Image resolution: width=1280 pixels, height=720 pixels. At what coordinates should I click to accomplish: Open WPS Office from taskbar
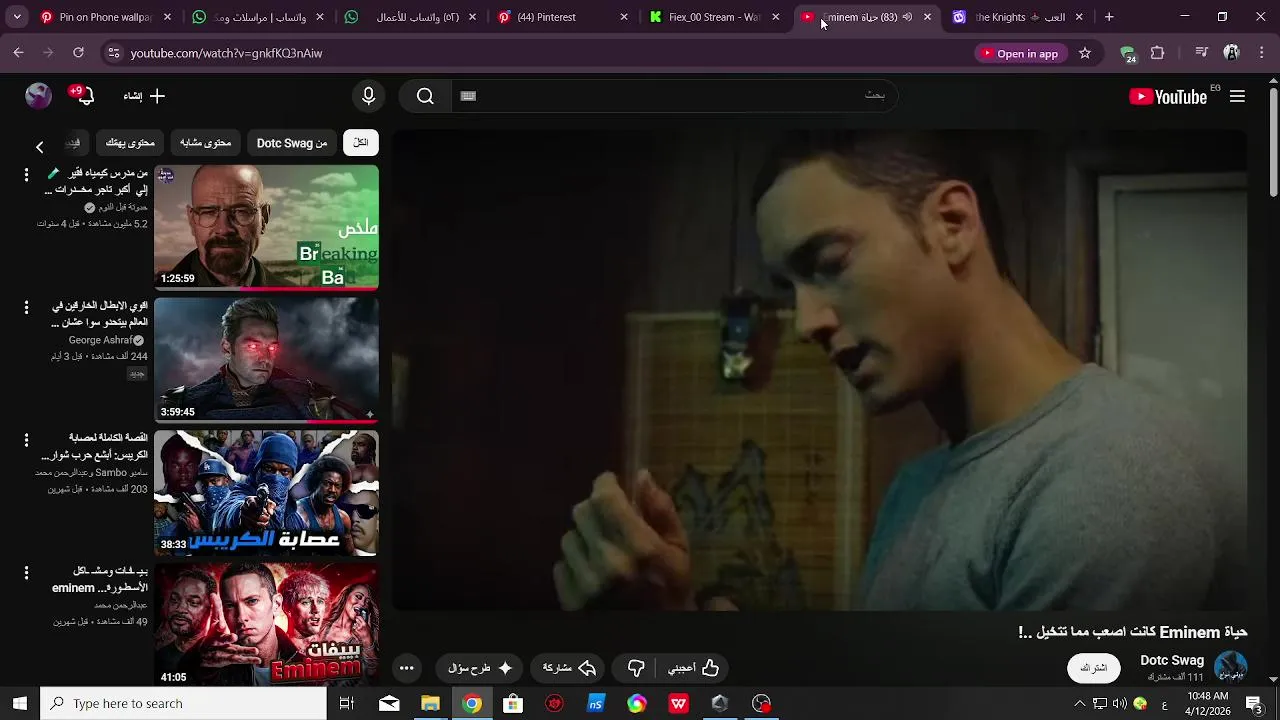678,704
